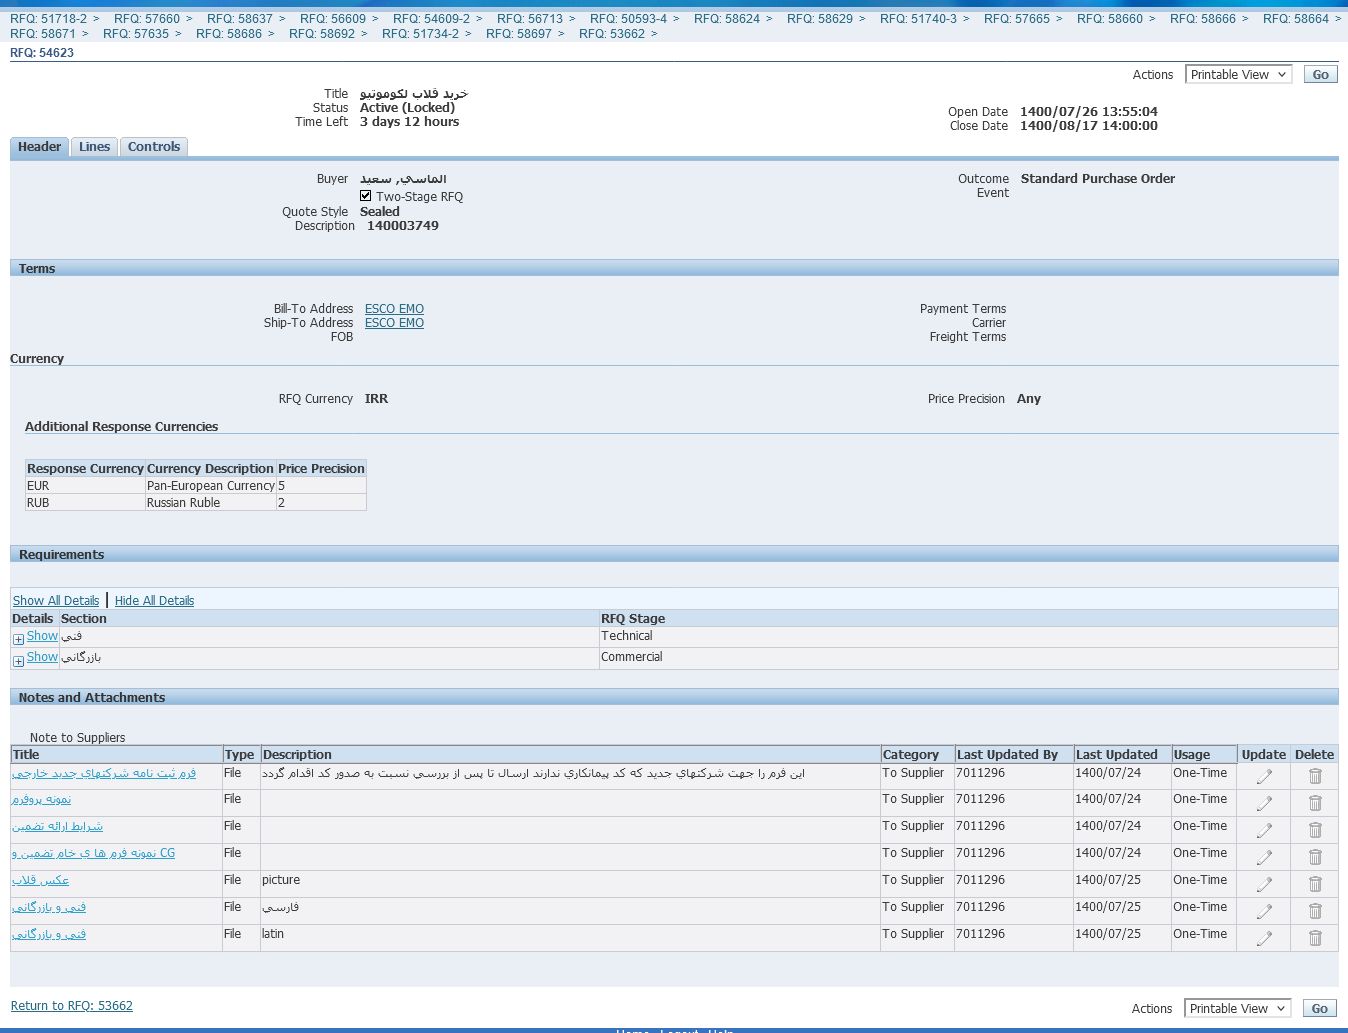Click update pencil in first attachment row
Viewport: 1348px width, 1033px height.
1264,776
